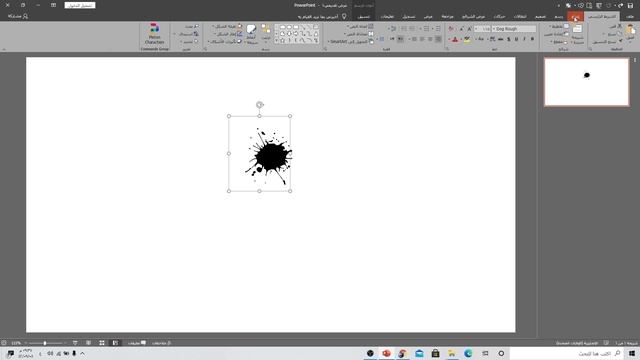640x360 pixels.
Task: Switch to Normal view in status bar
Action: click(x=115, y=343)
